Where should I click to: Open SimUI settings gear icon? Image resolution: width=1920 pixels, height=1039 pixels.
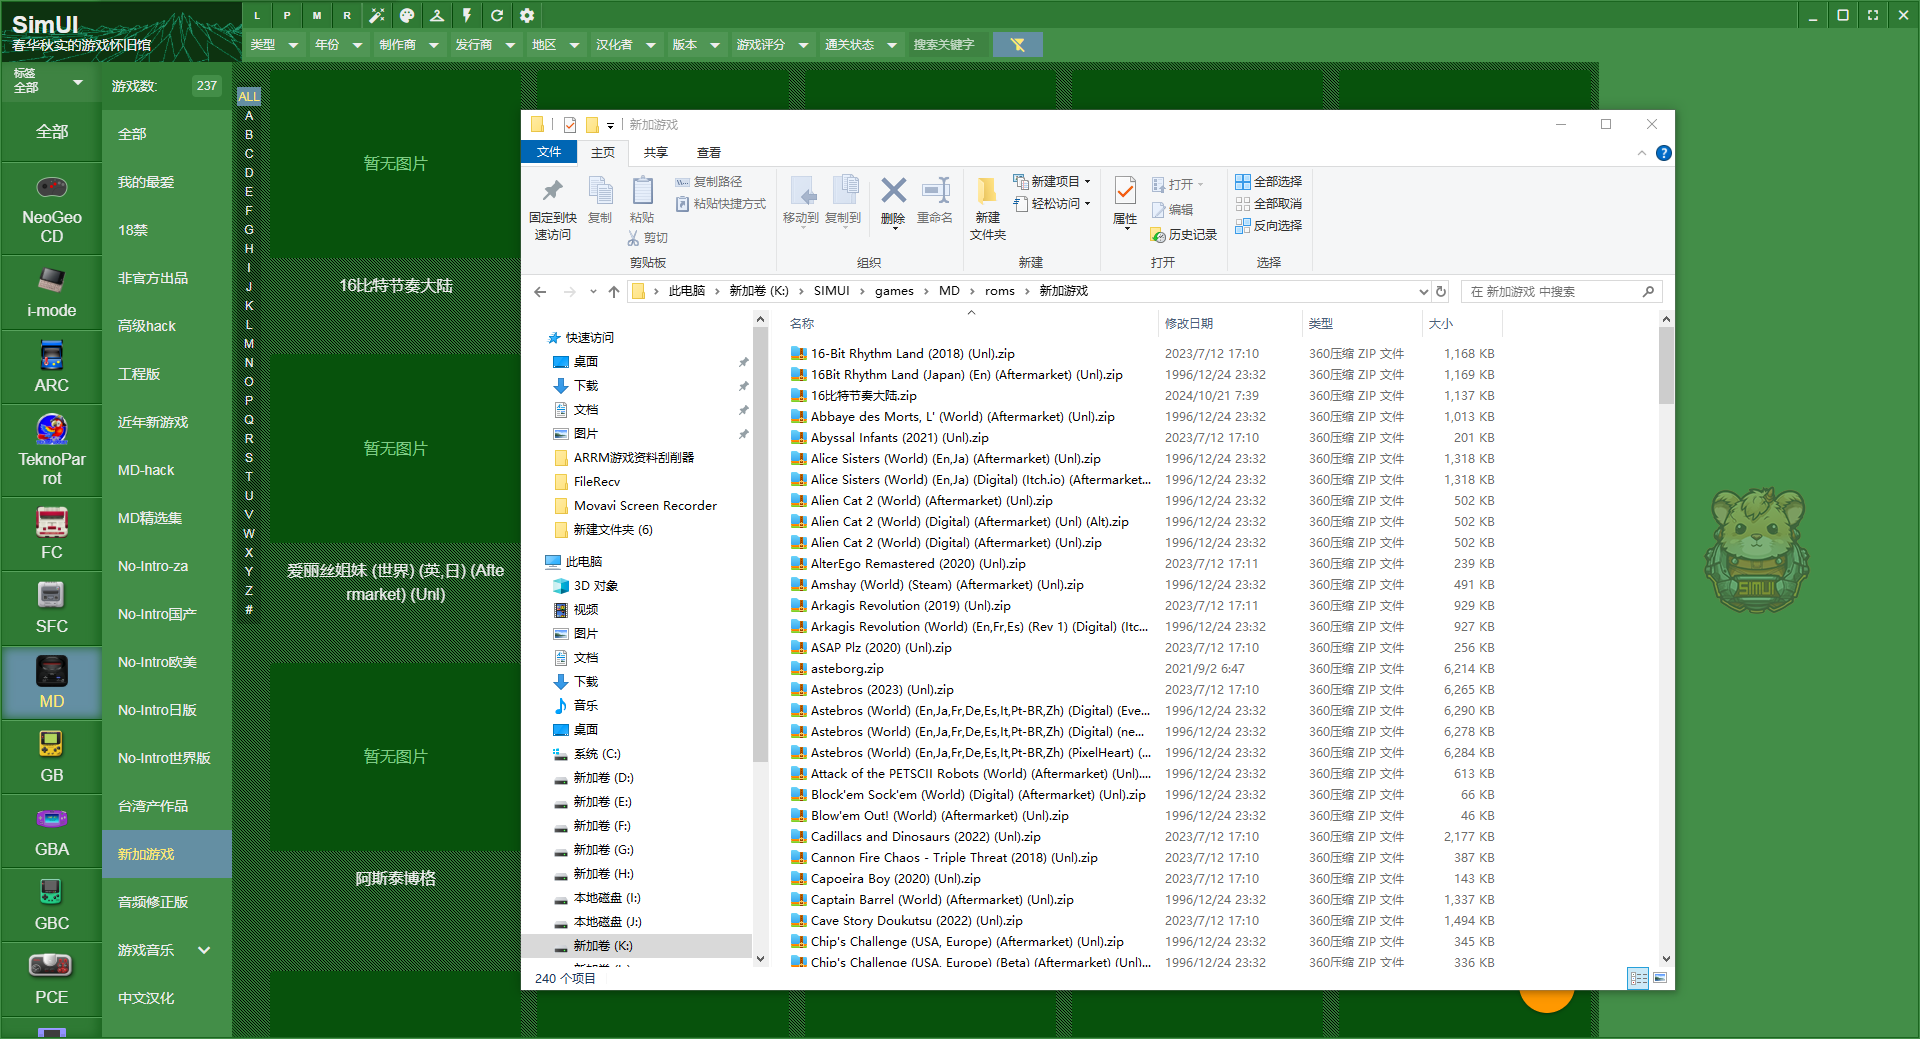coord(527,15)
